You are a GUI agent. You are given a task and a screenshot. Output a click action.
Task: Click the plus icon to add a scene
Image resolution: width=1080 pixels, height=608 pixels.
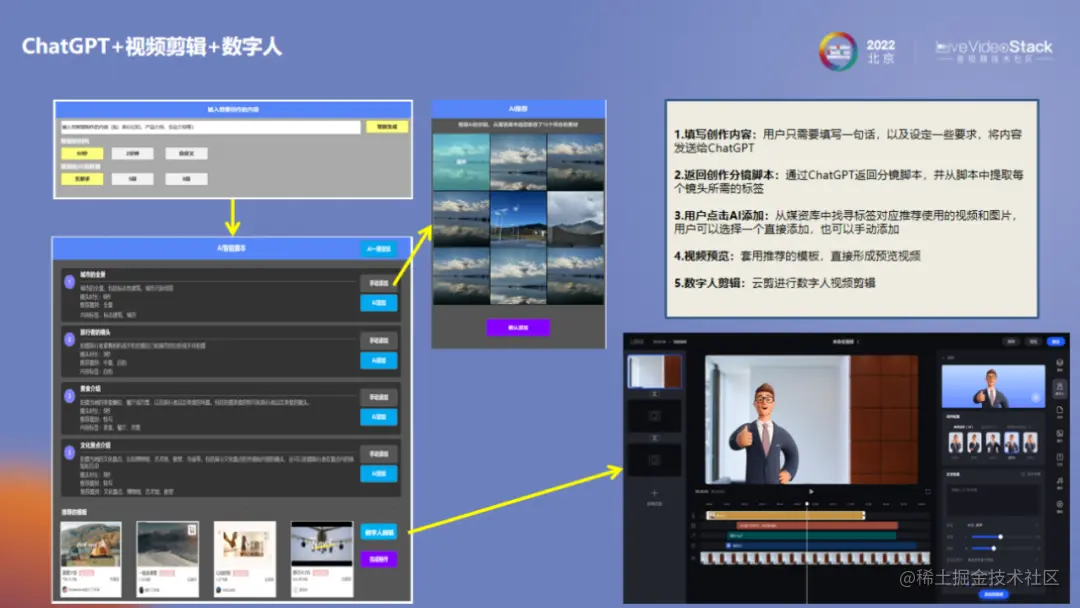[x=654, y=493]
